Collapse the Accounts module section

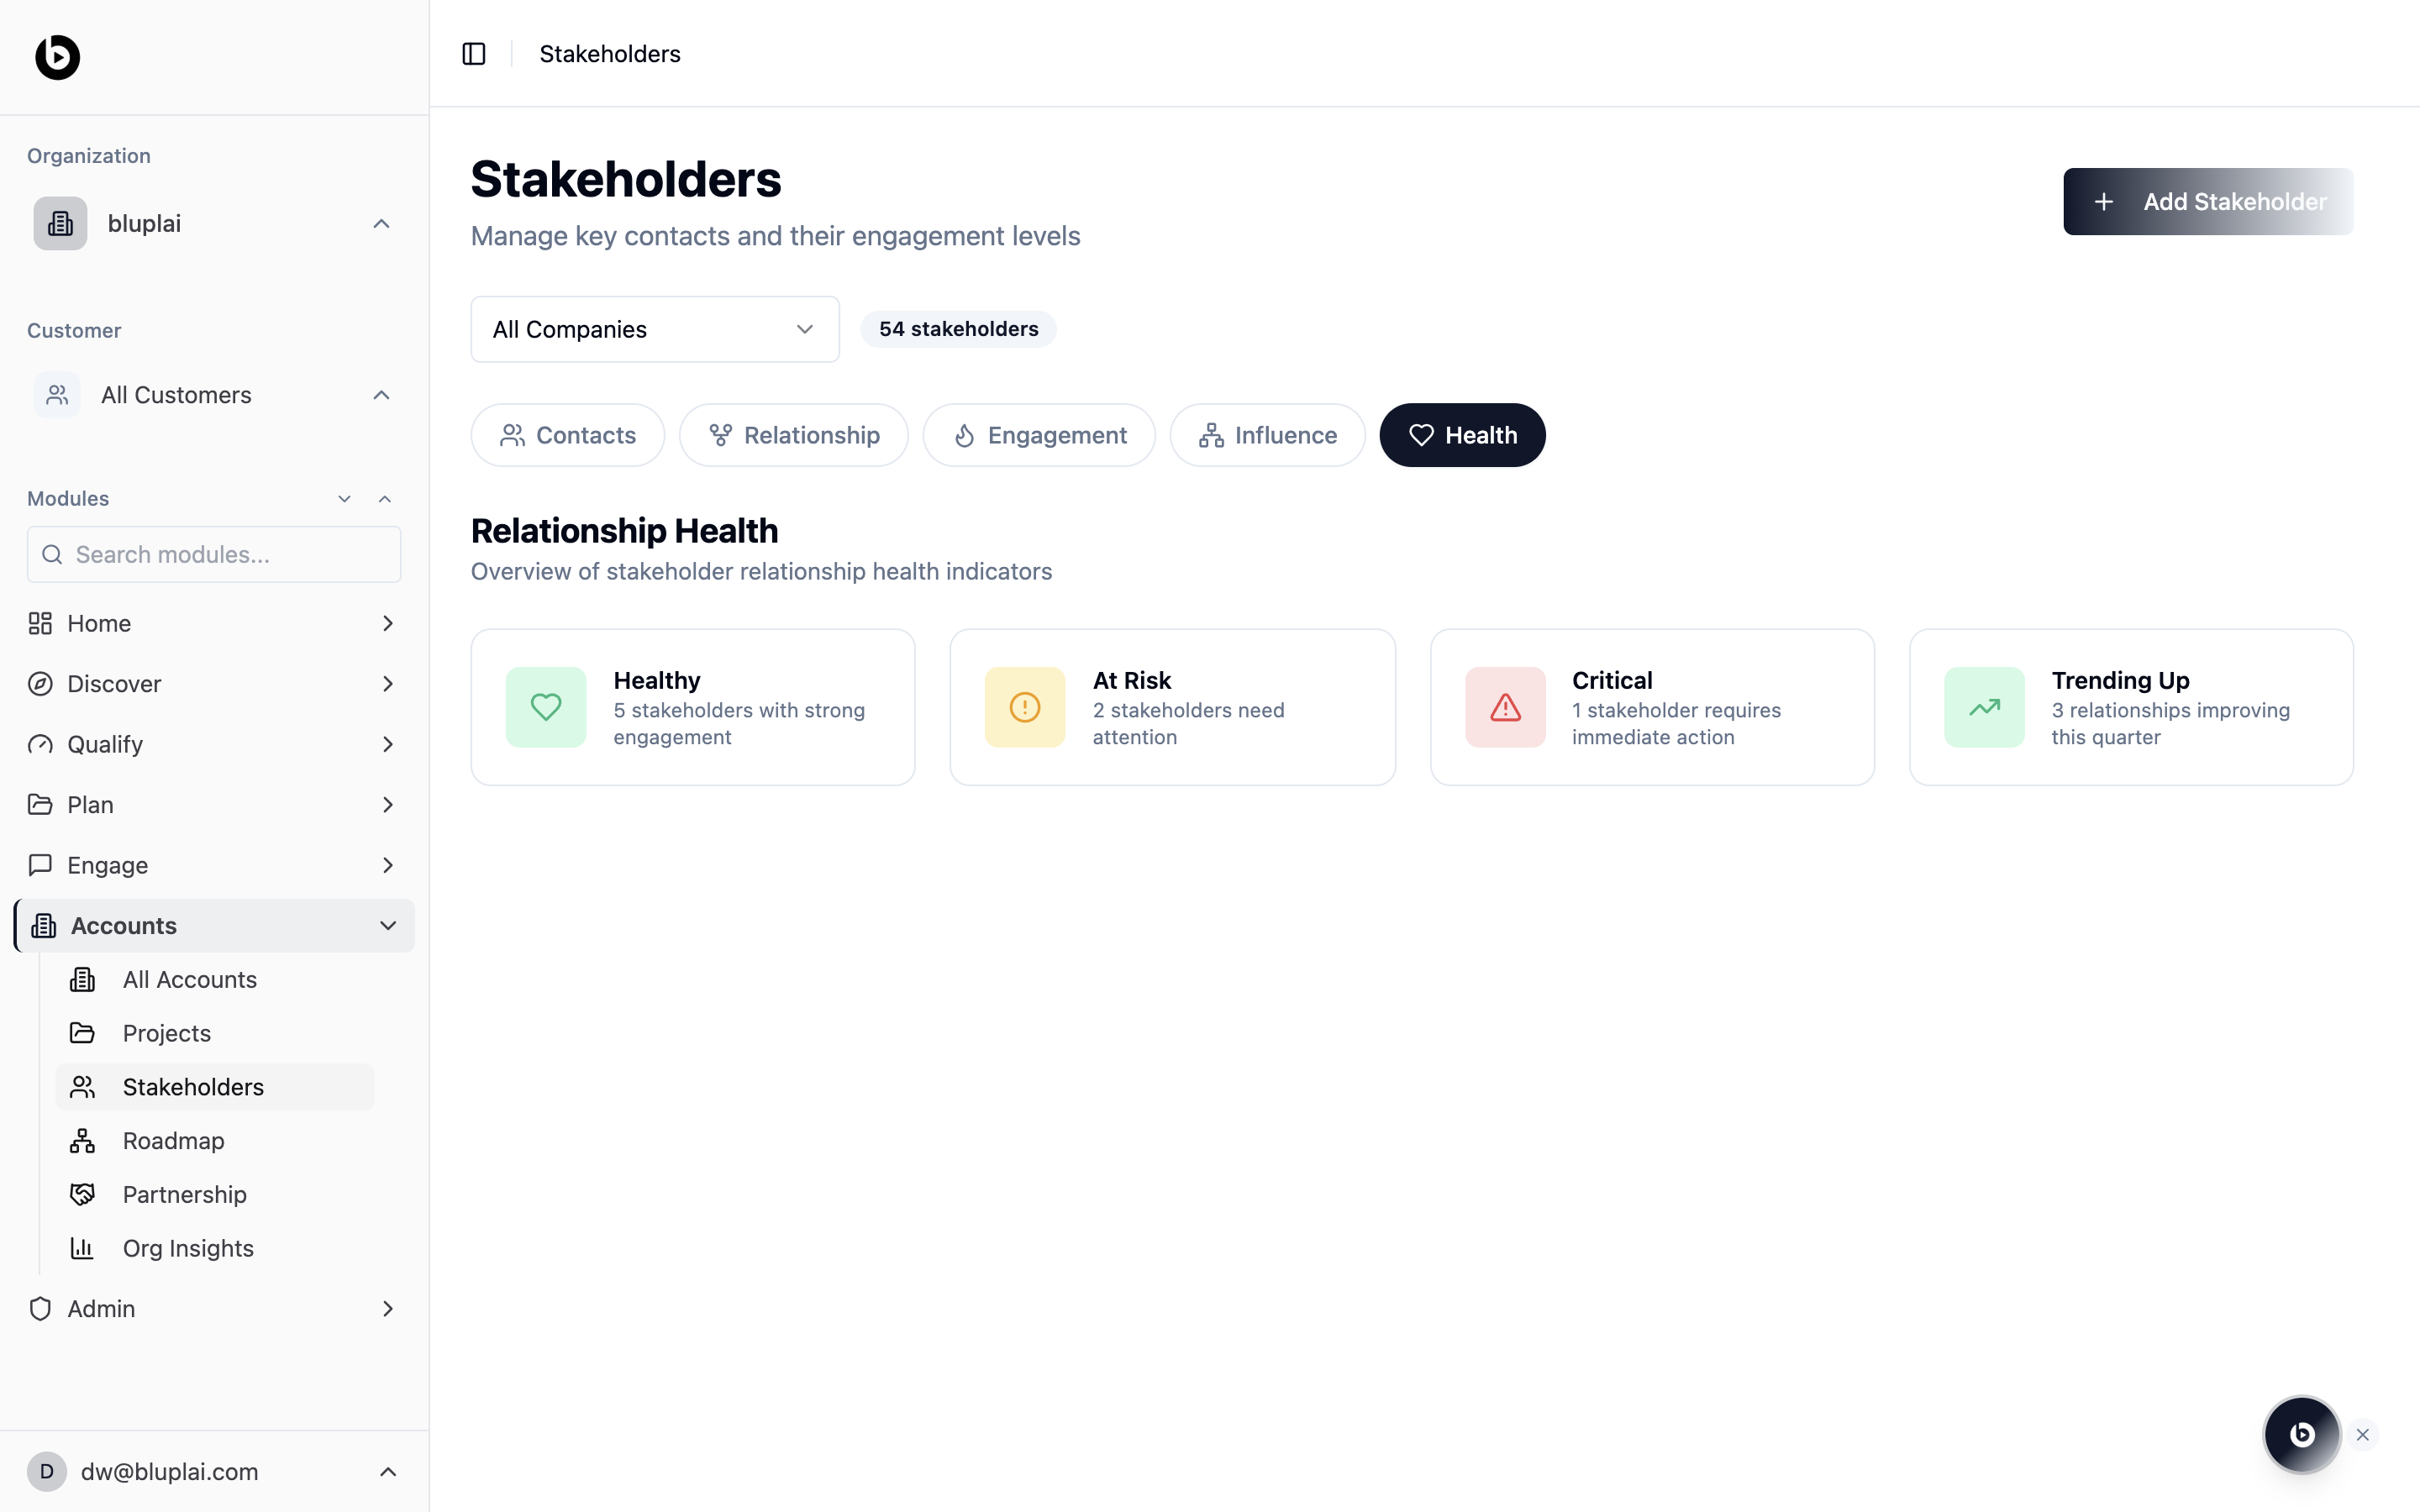388,926
